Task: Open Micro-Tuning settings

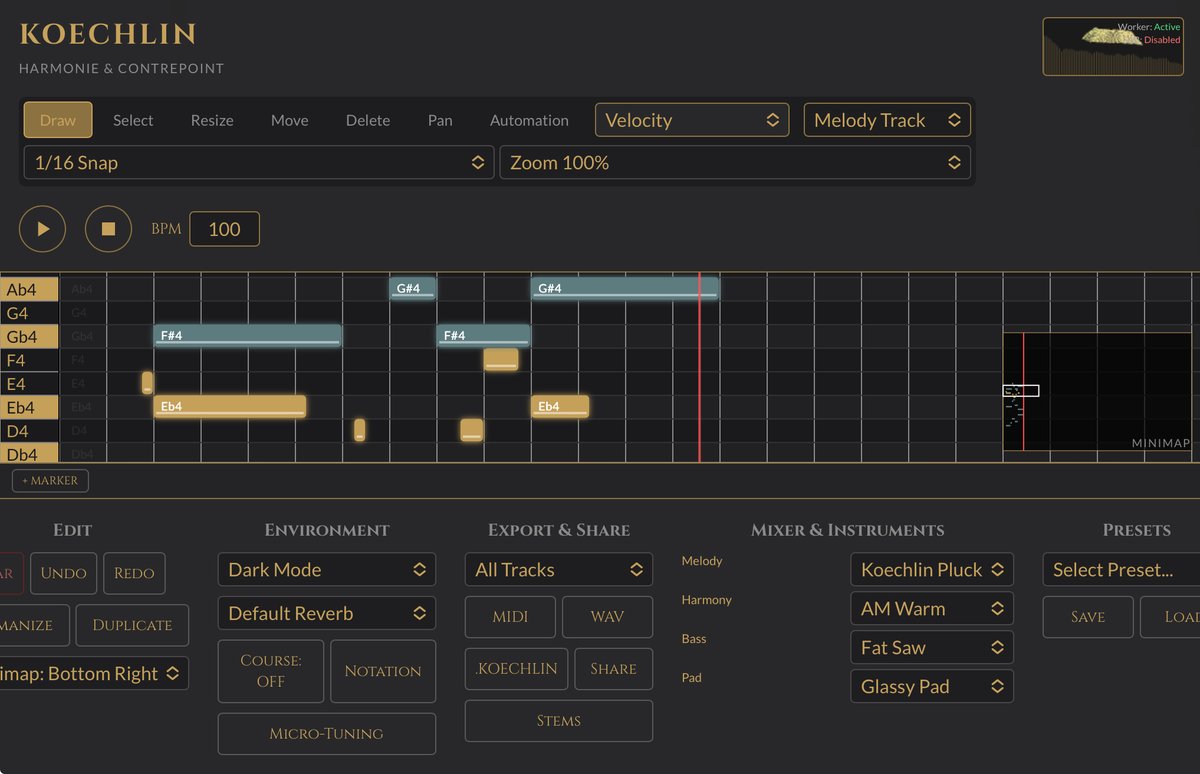Action: point(327,734)
